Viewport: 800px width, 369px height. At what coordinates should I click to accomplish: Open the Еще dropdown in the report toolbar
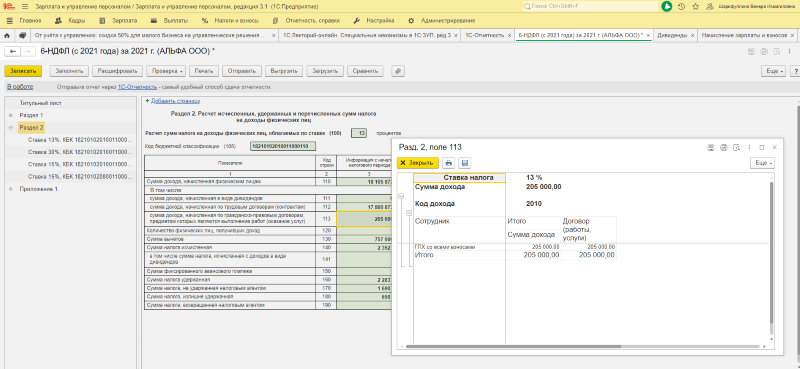(x=773, y=71)
